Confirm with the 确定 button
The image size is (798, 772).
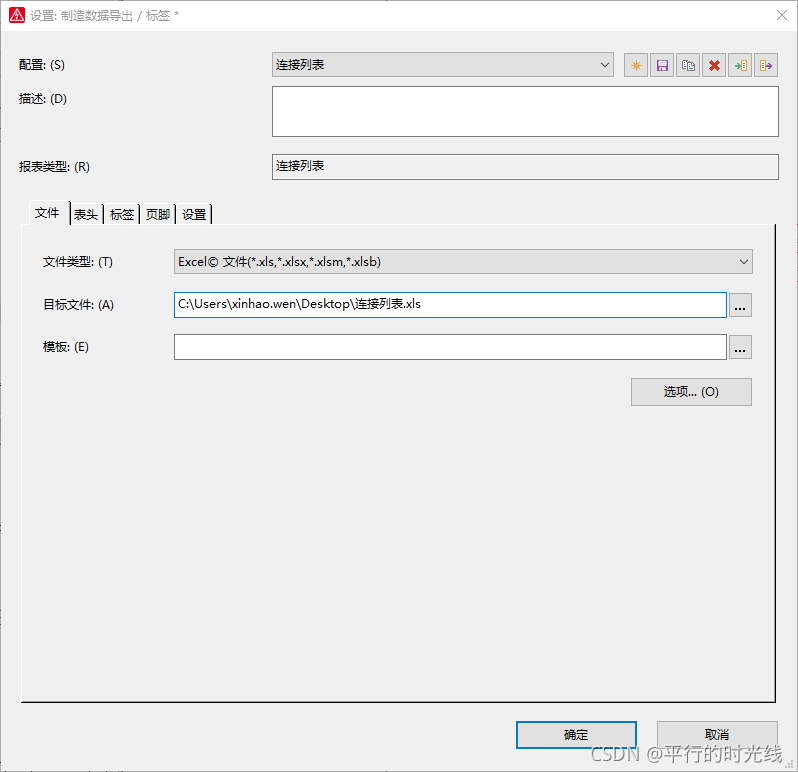576,735
